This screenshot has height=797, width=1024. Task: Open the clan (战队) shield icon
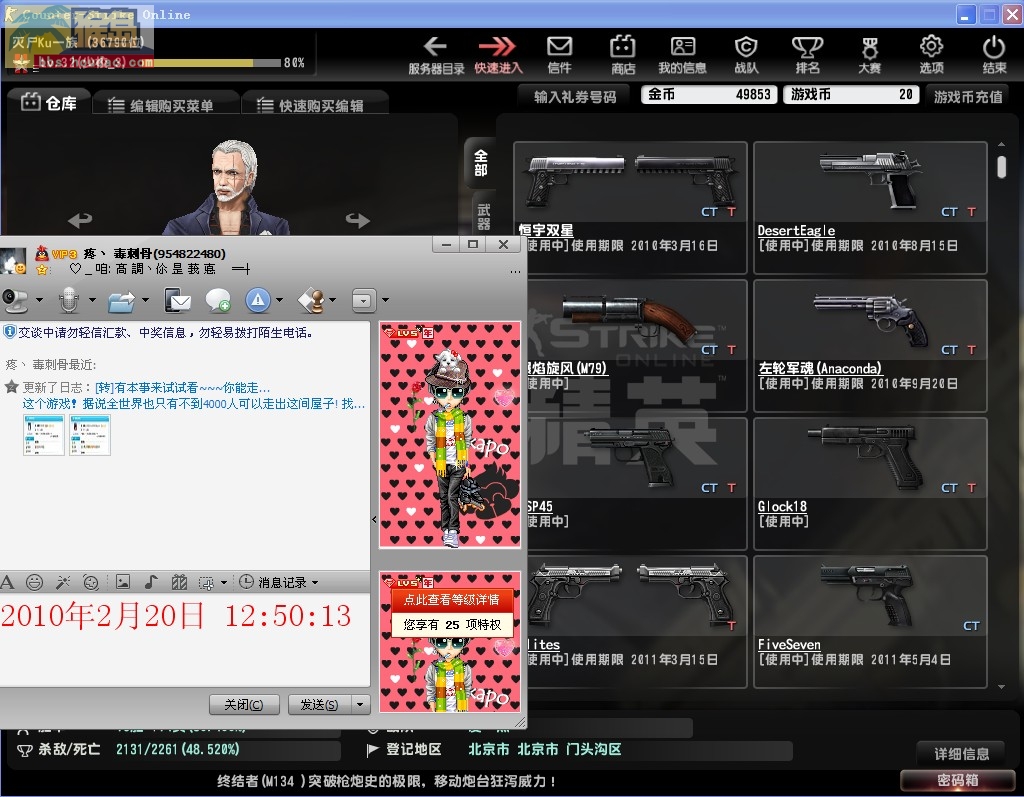[746, 46]
